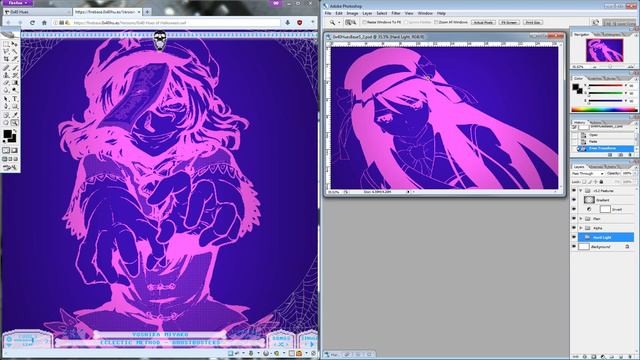This screenshot has height=360, width=640.
Task: Select the Free Transform history state
Action: tap(606, 148)
